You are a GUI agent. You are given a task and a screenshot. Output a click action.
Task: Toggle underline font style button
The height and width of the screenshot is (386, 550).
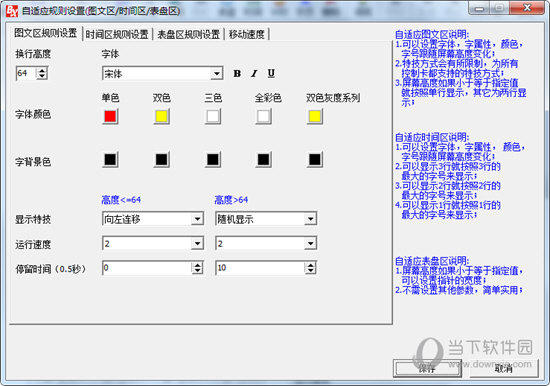(x=271, y=73)
